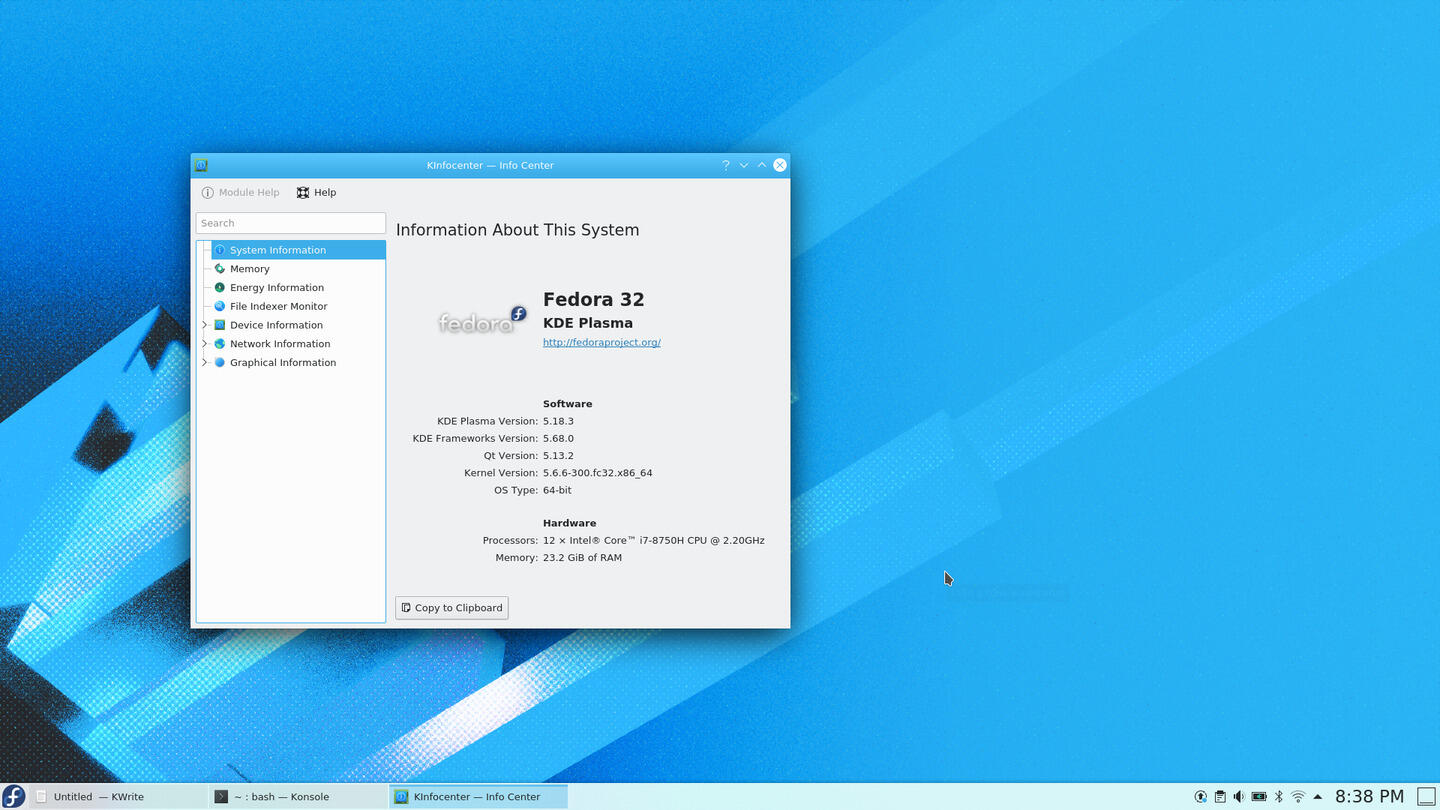This screenshot has height=810, width=1440.
Task: Click the kernel version value 5.6.6-300.fc32.x86_64
Action: pyautogui.click(x=597, y=473)
